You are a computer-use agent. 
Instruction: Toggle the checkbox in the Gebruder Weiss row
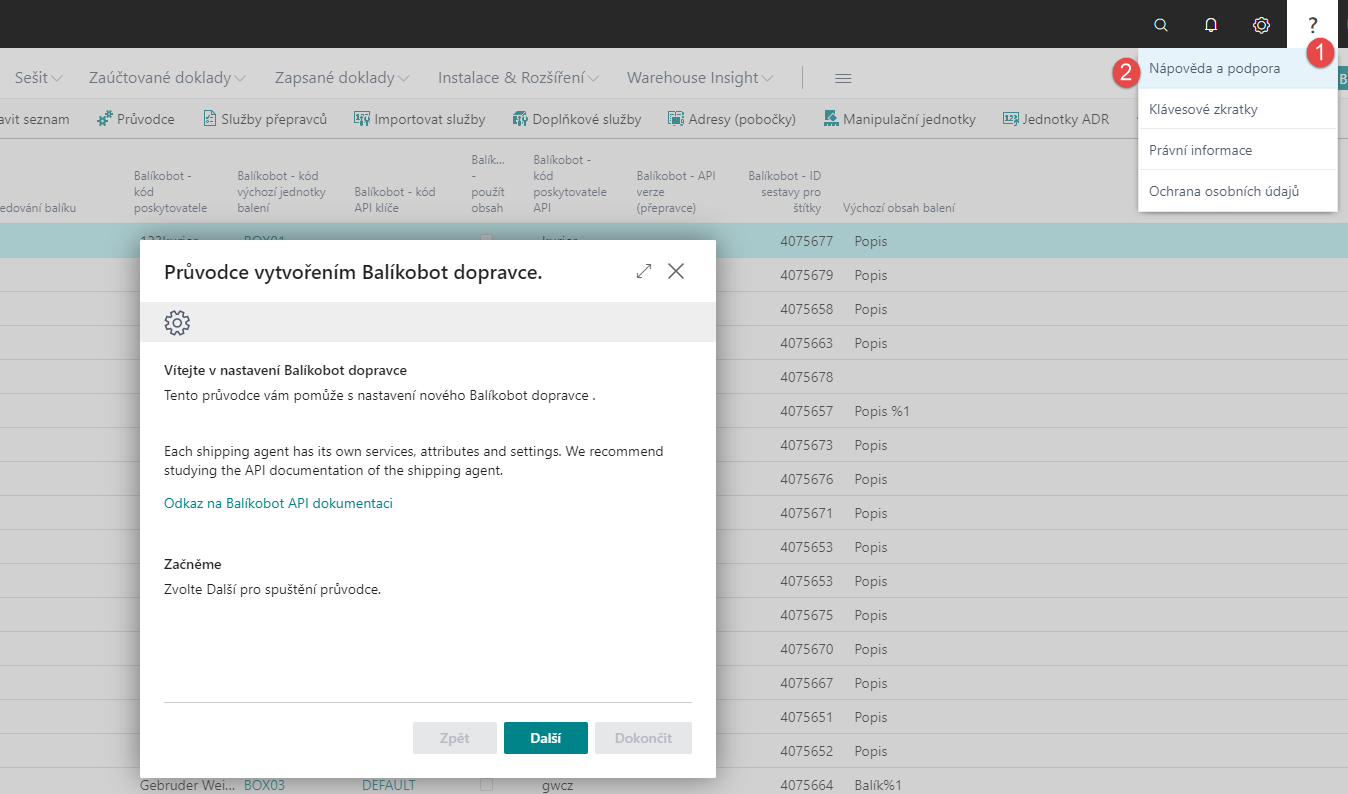pyautogui.click(x=487, y=785)
